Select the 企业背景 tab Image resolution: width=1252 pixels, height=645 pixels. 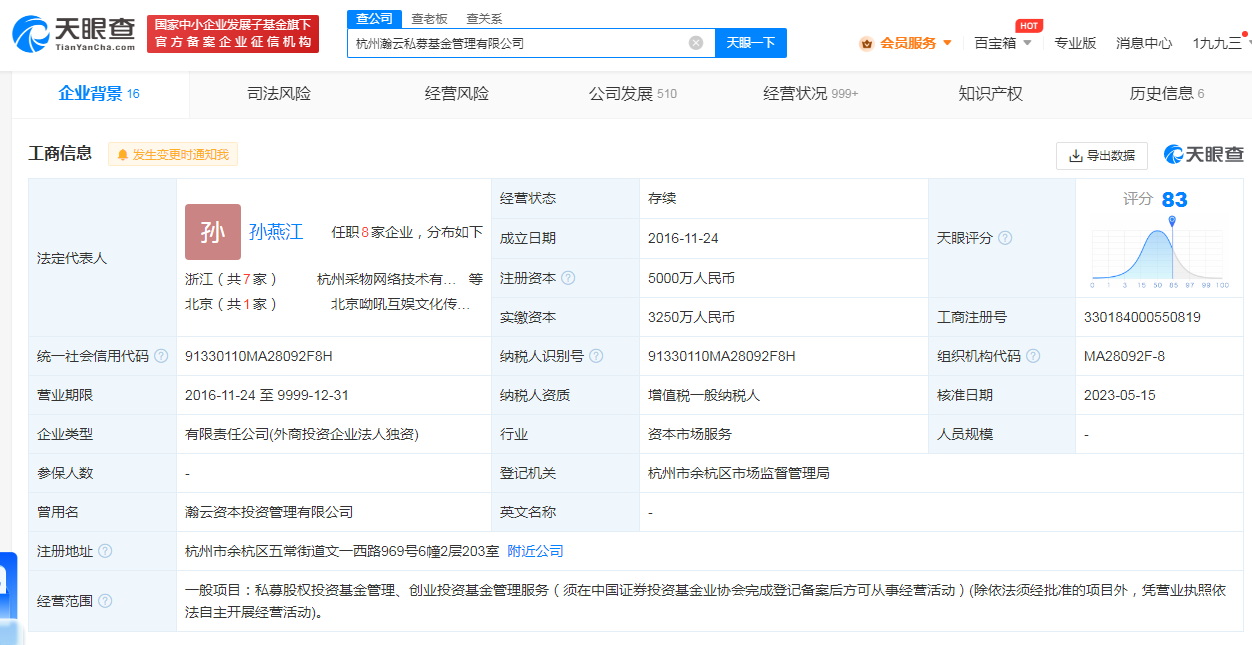pos(99,94)
